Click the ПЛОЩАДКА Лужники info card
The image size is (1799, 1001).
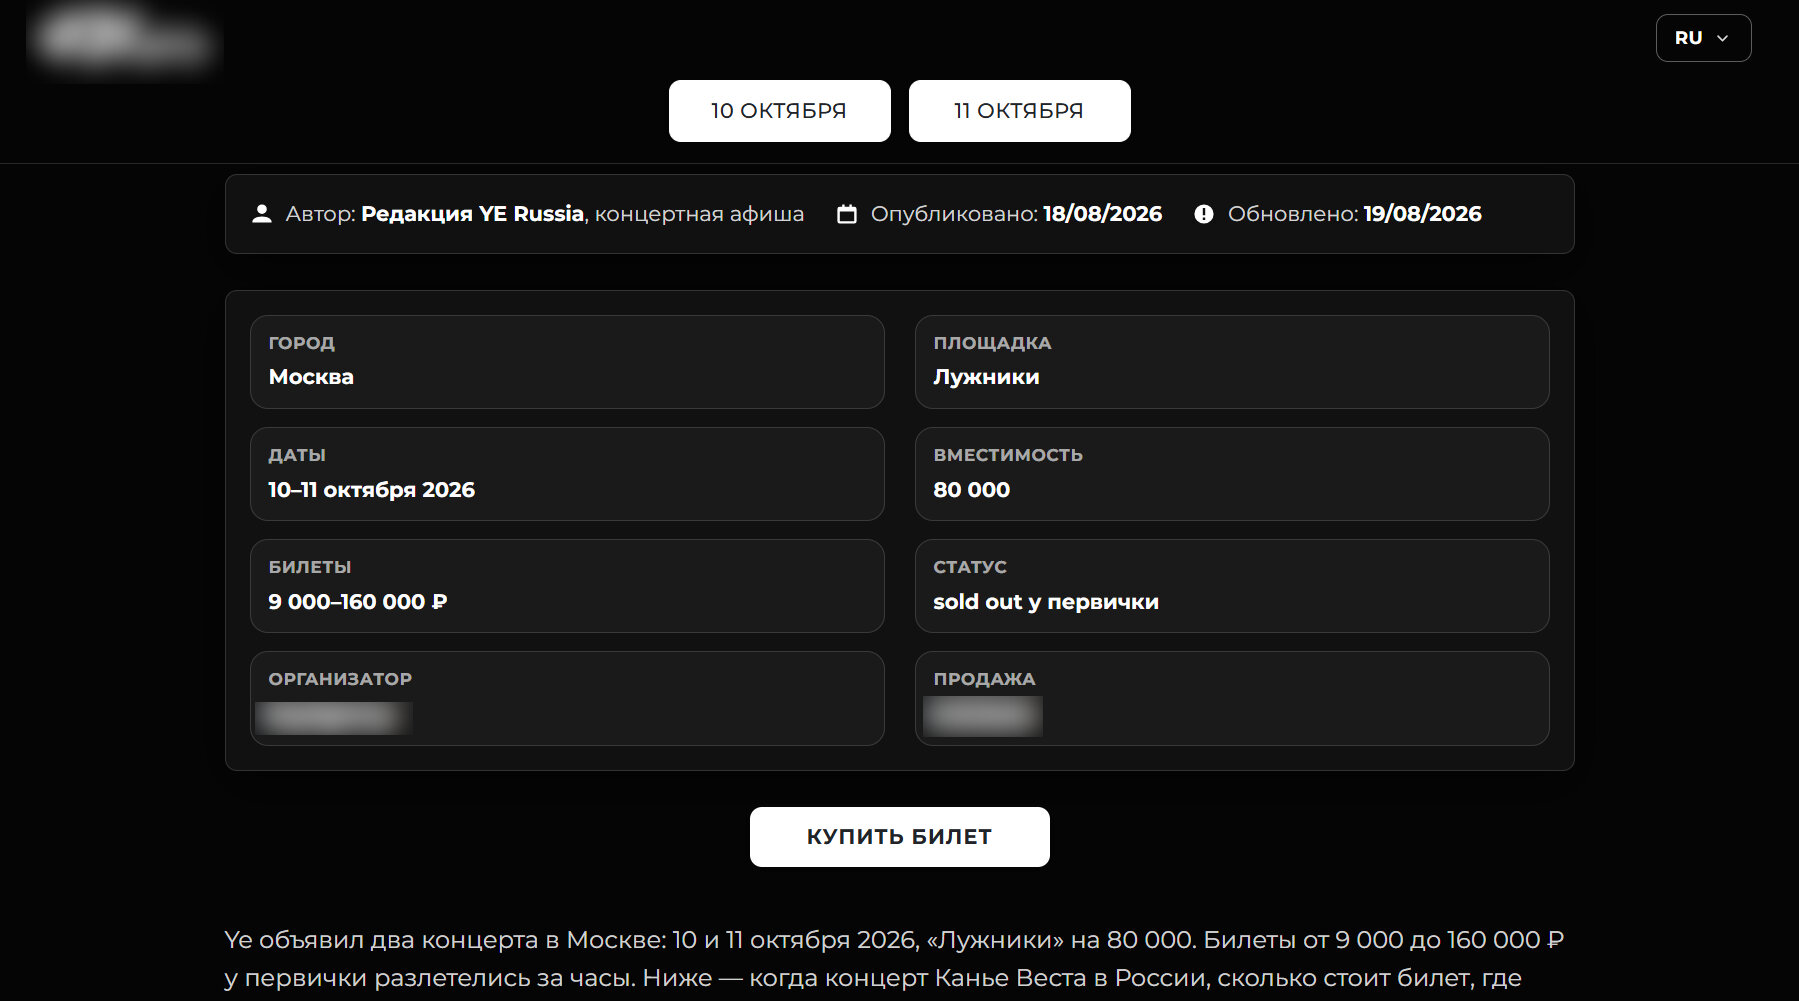(x=1232, y=362)
